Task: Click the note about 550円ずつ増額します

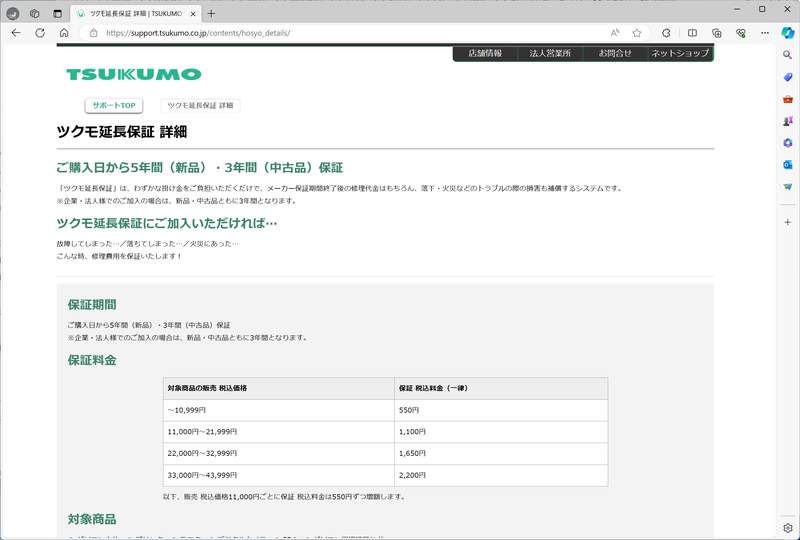Action: pos(285,497)
